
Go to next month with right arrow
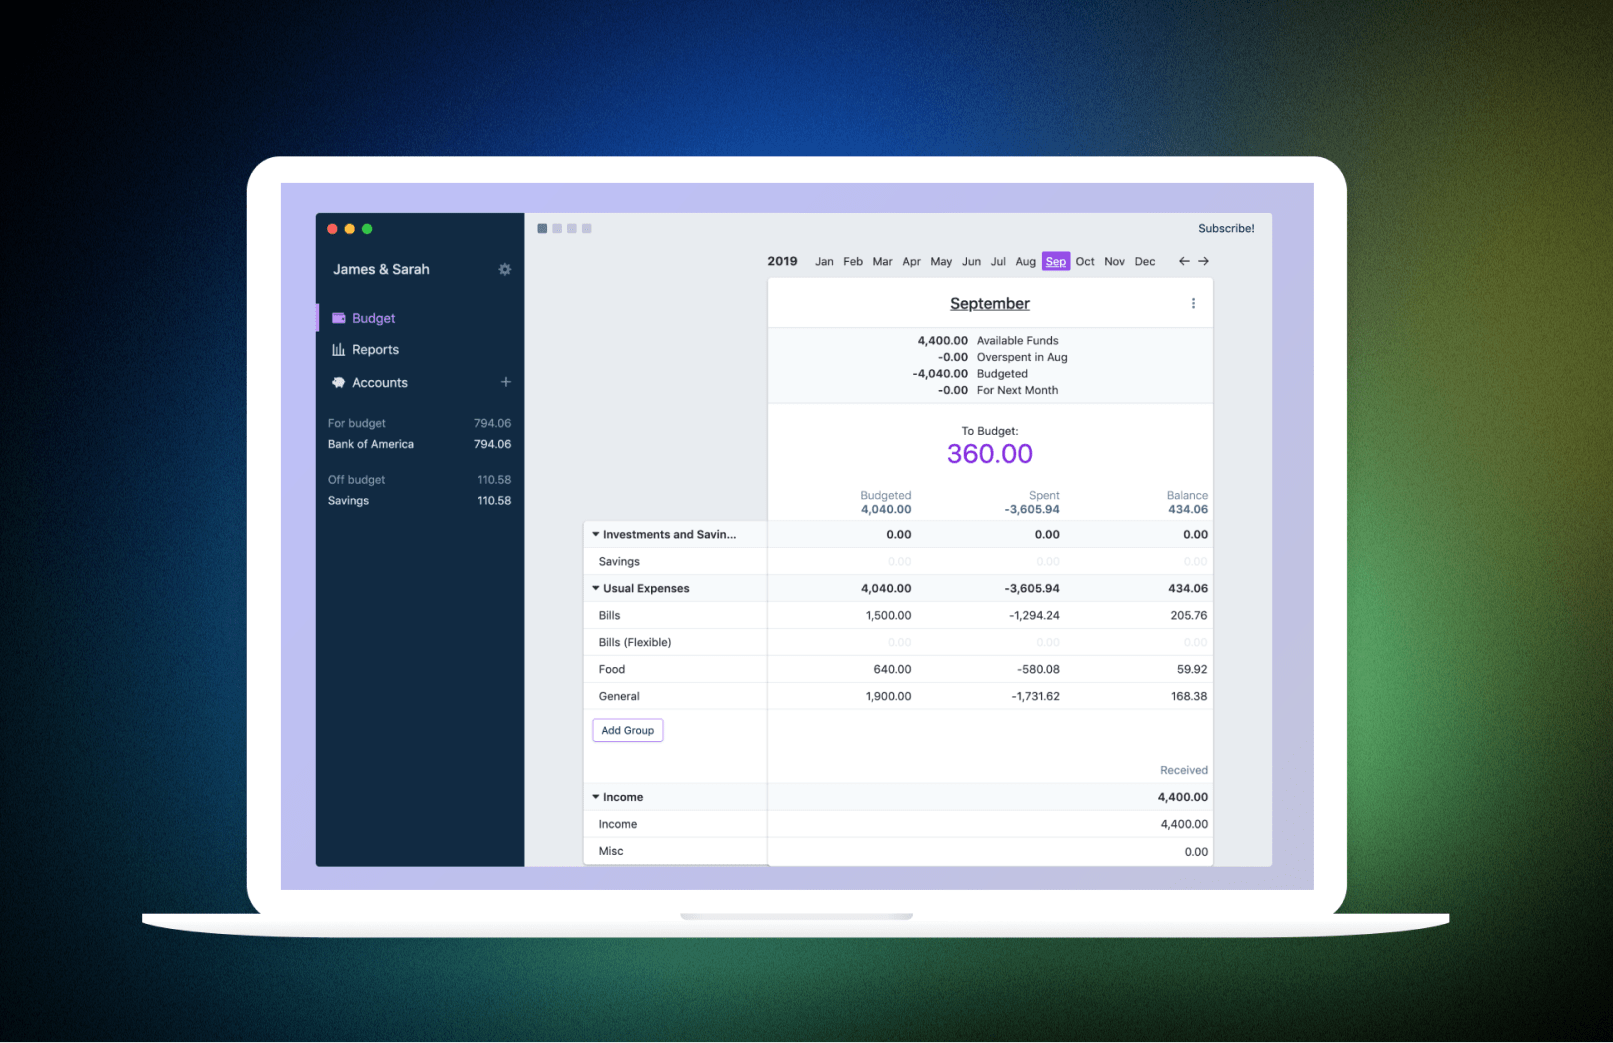[x=1204, y=261]
